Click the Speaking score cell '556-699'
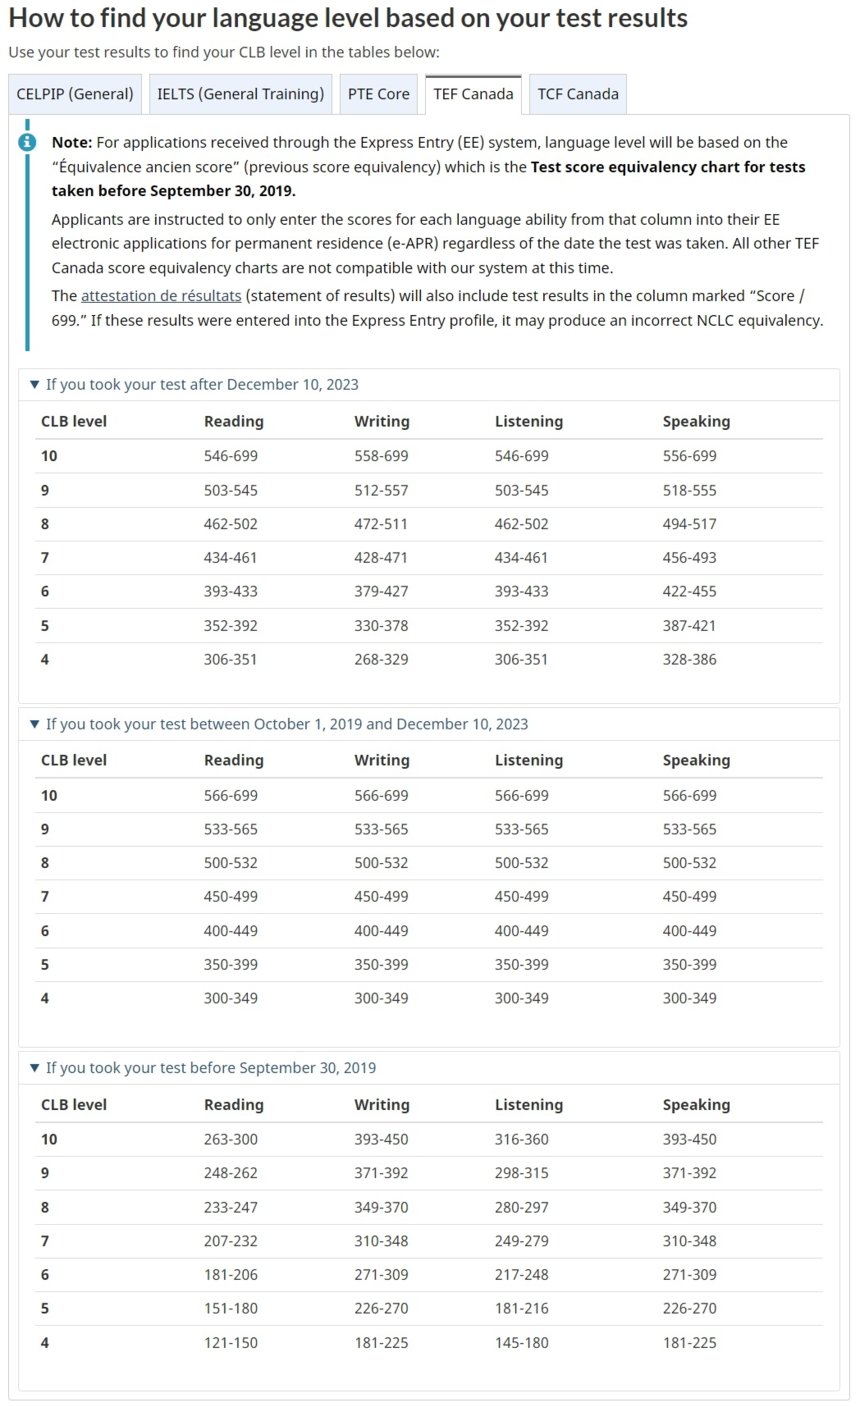The height and width of the screenshot is (1407, 860). [x=689, y=456]
